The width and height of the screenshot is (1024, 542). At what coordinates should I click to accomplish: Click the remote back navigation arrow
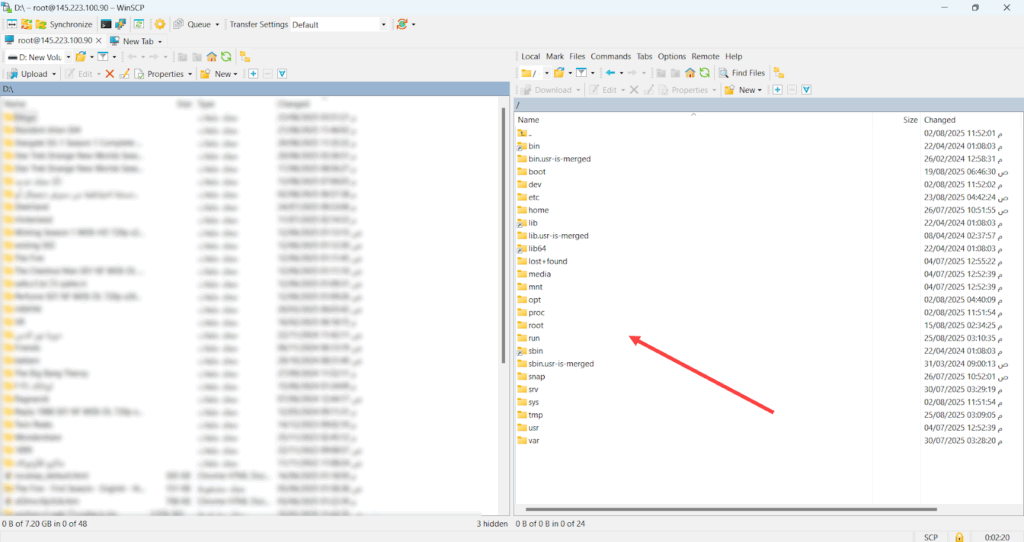click(x=610, y=73)
